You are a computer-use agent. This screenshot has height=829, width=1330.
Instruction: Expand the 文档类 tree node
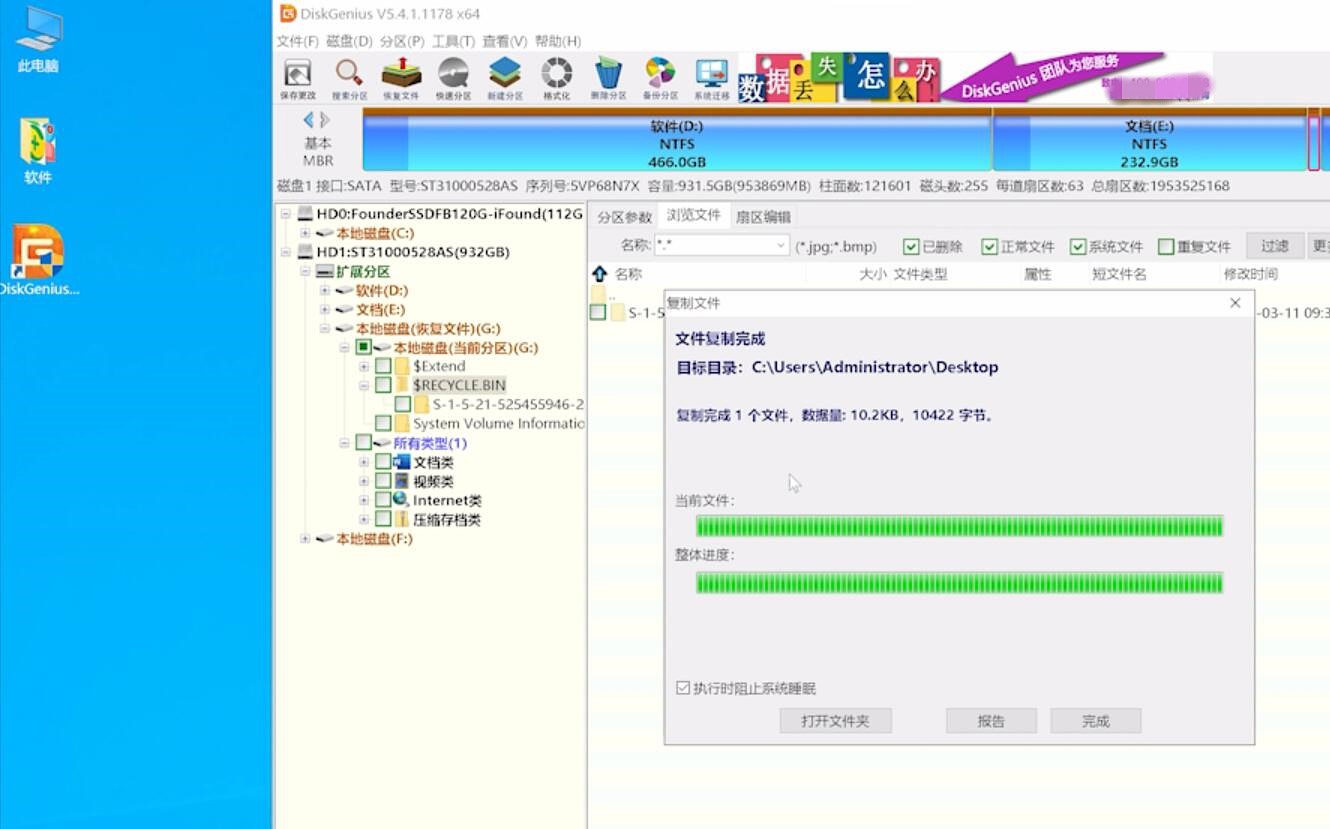[x=364, y=462]
